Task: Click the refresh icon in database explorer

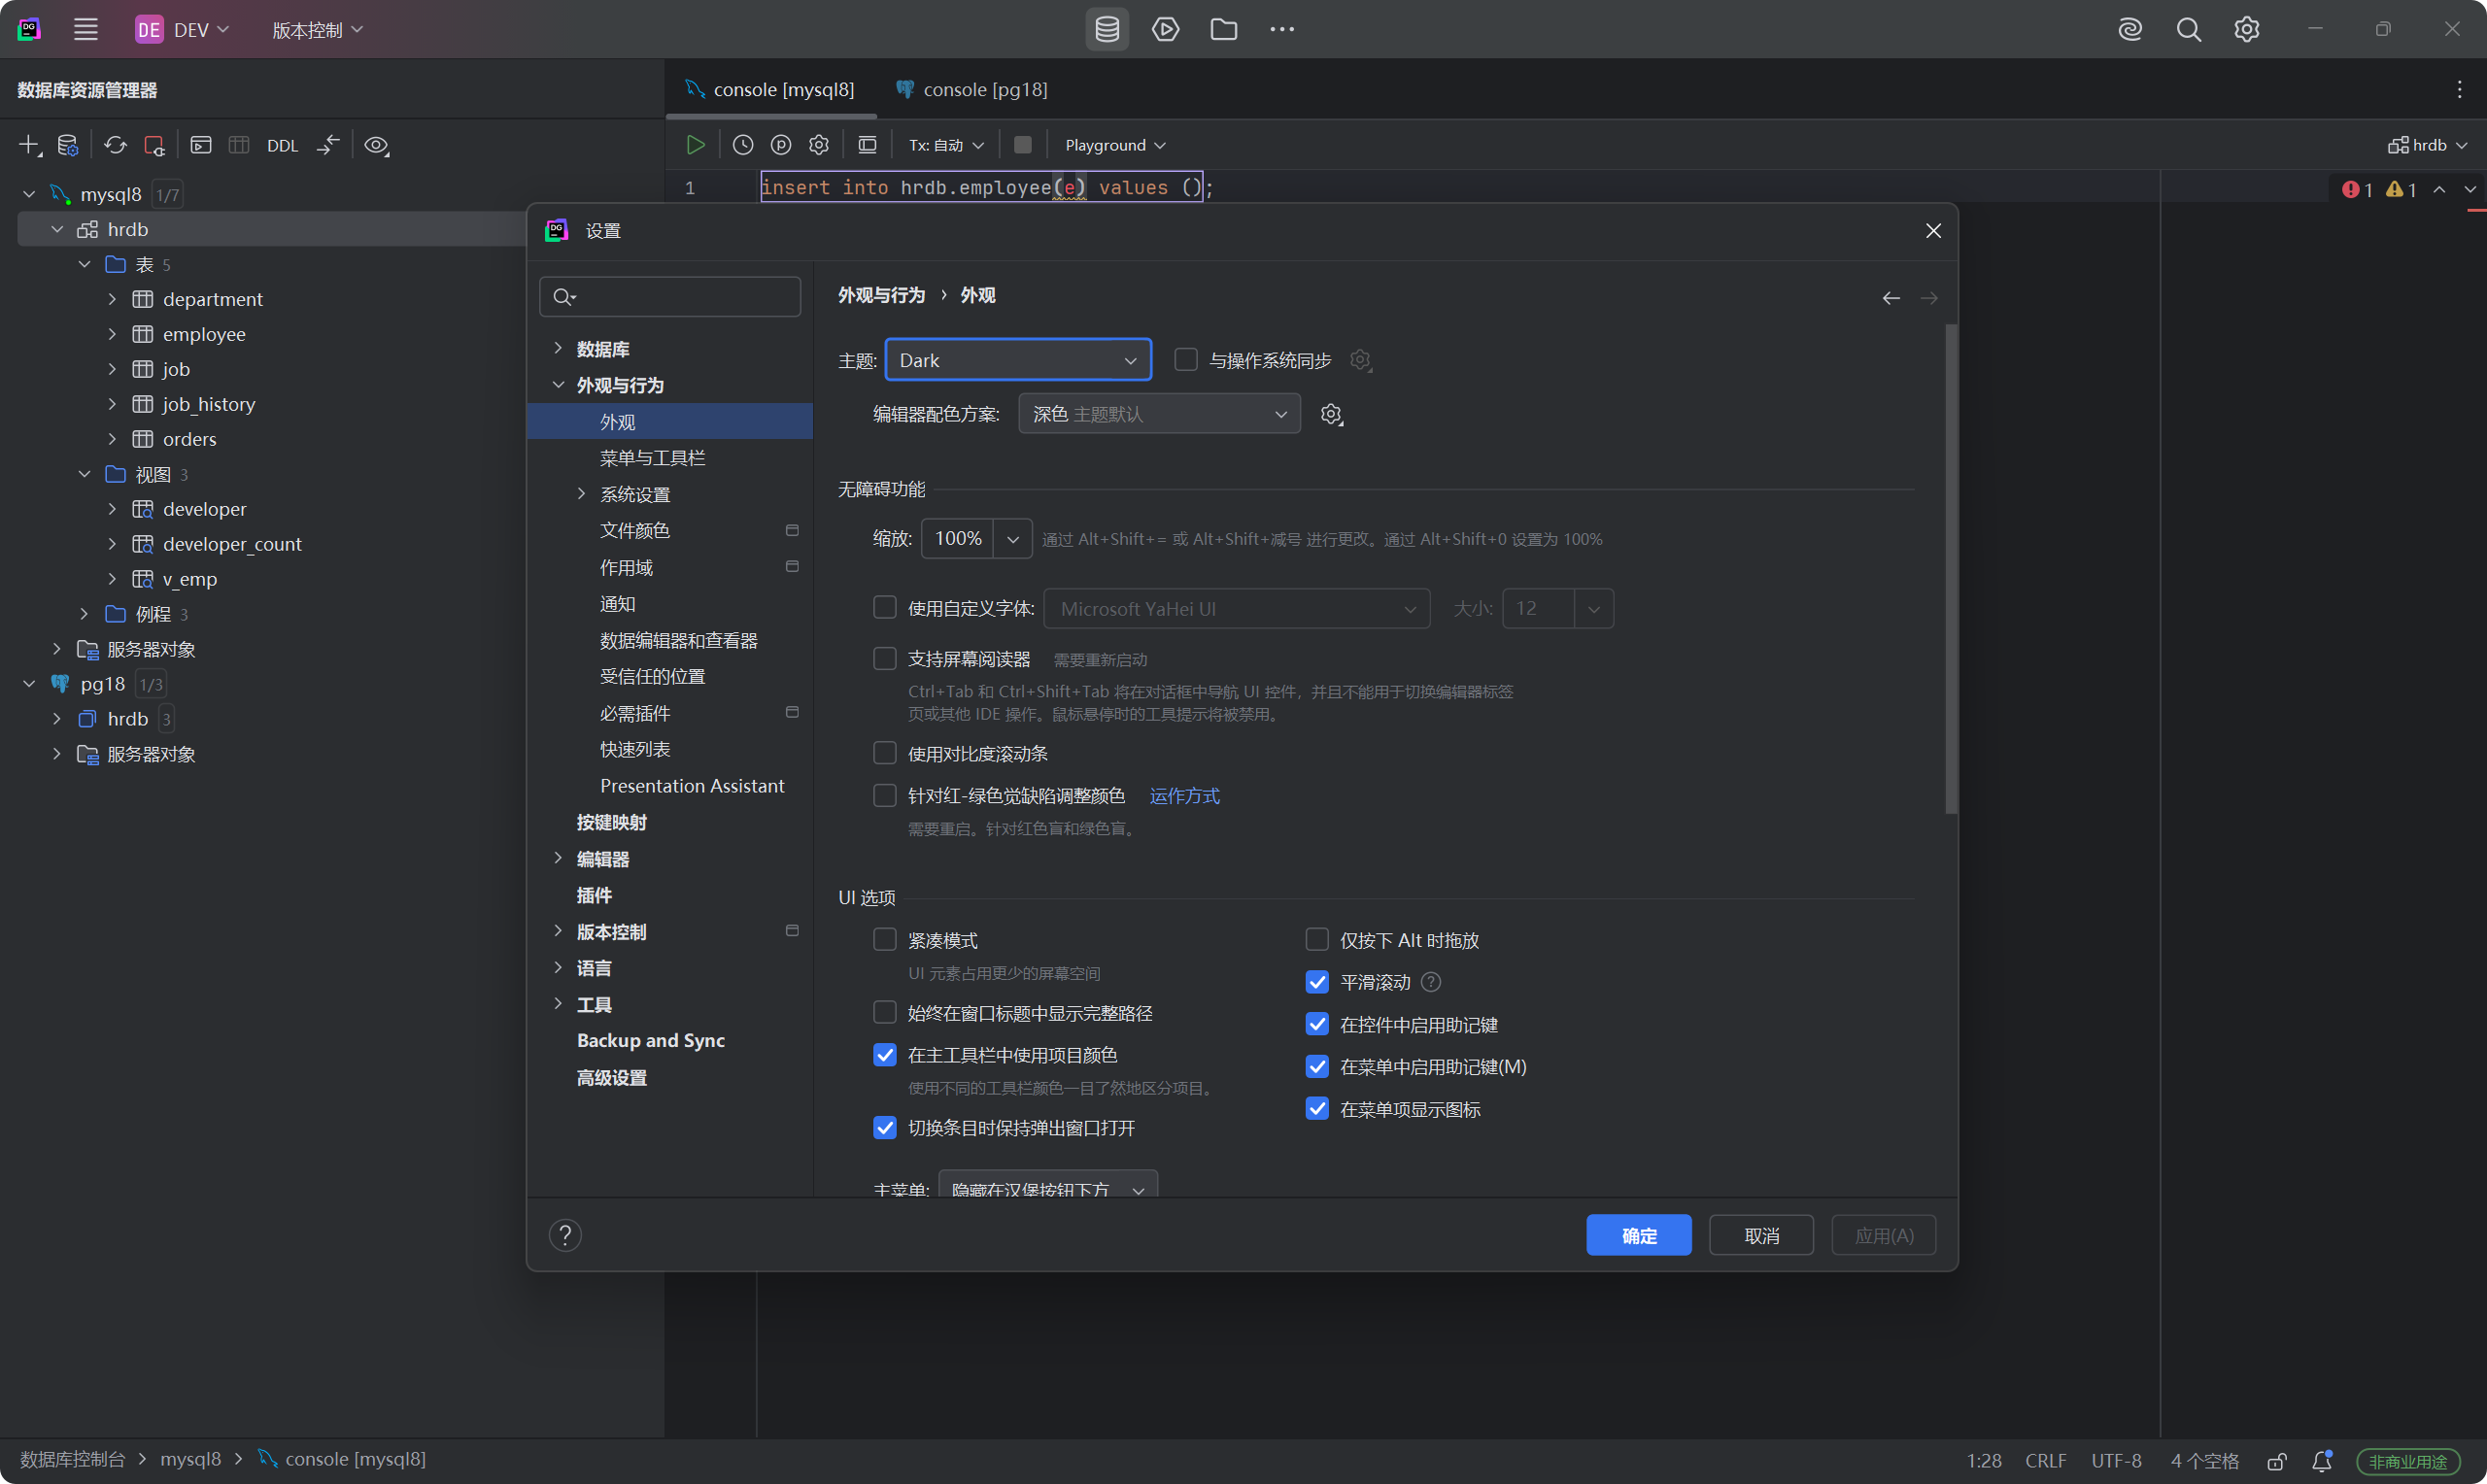Action: pos(115,145)
